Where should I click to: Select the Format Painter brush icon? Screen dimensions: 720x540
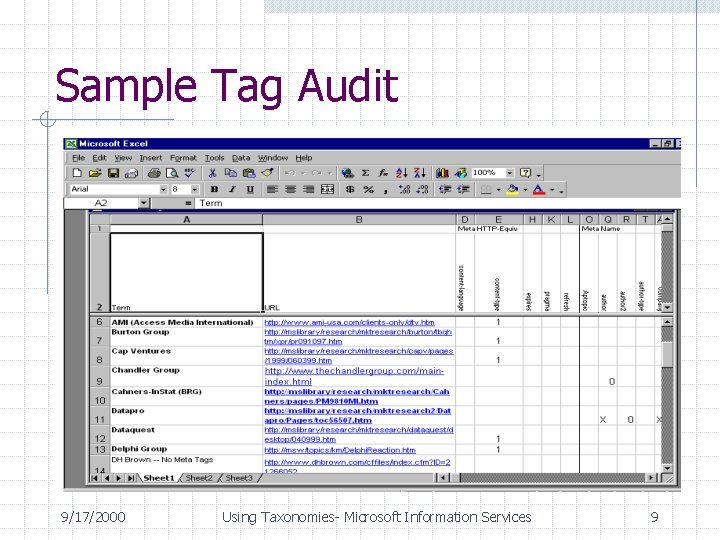tap(267, 173)
